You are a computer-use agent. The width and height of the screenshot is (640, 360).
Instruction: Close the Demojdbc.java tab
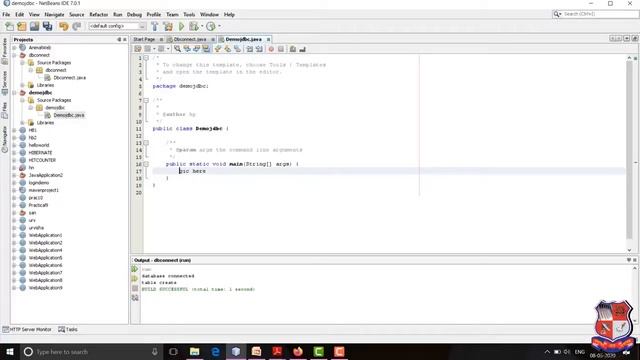point(269,40)
